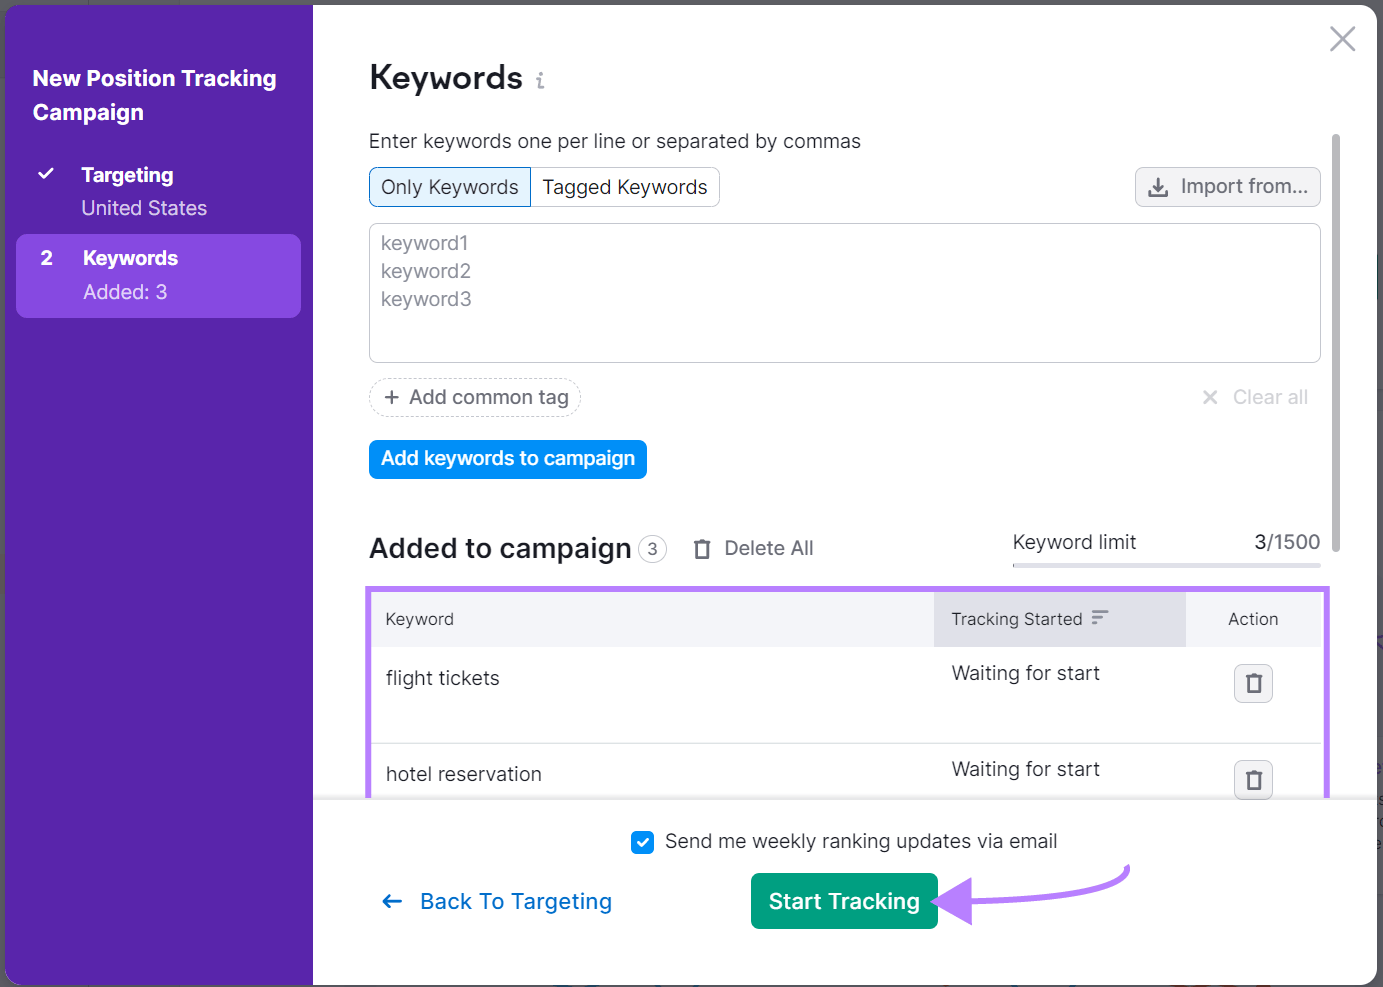Click Clear all link
This screenshot has width=1383, height=987.
[1255, 397]
